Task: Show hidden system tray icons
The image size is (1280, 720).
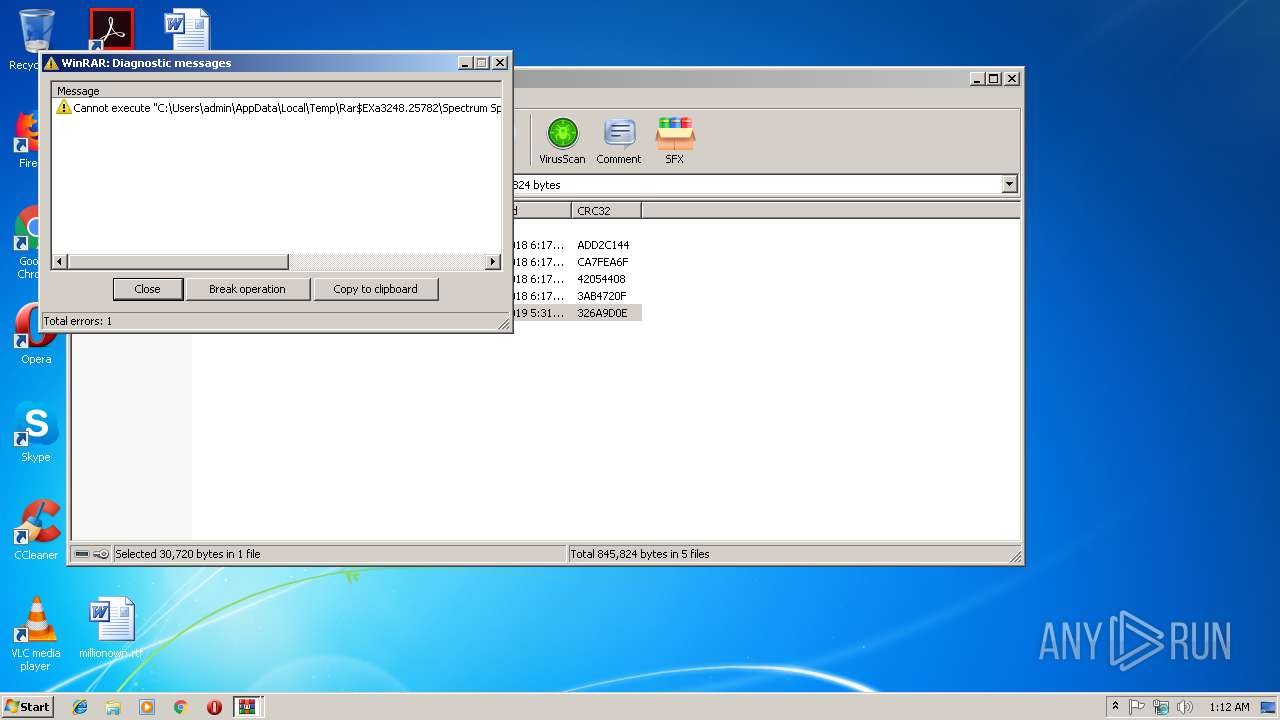Action: (x=1115, y=707)
